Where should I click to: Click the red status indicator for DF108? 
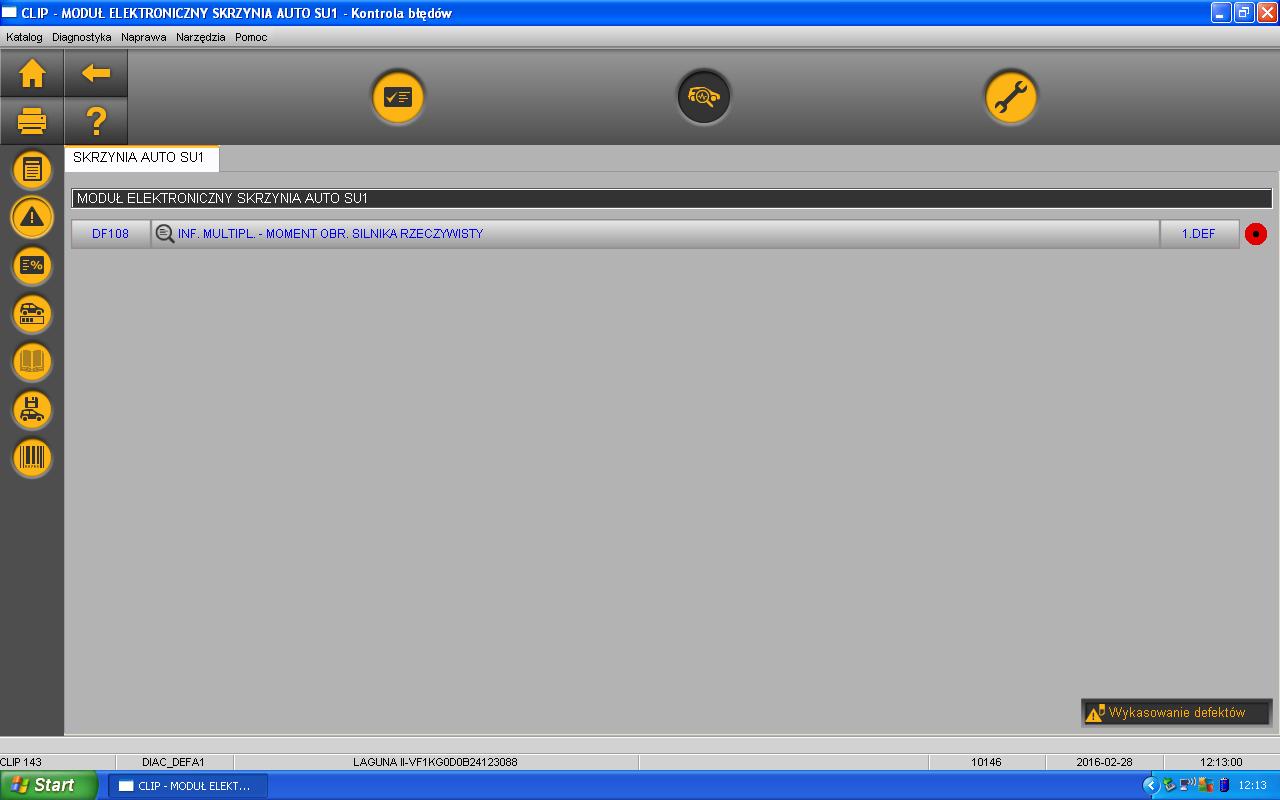(1255, 234)
